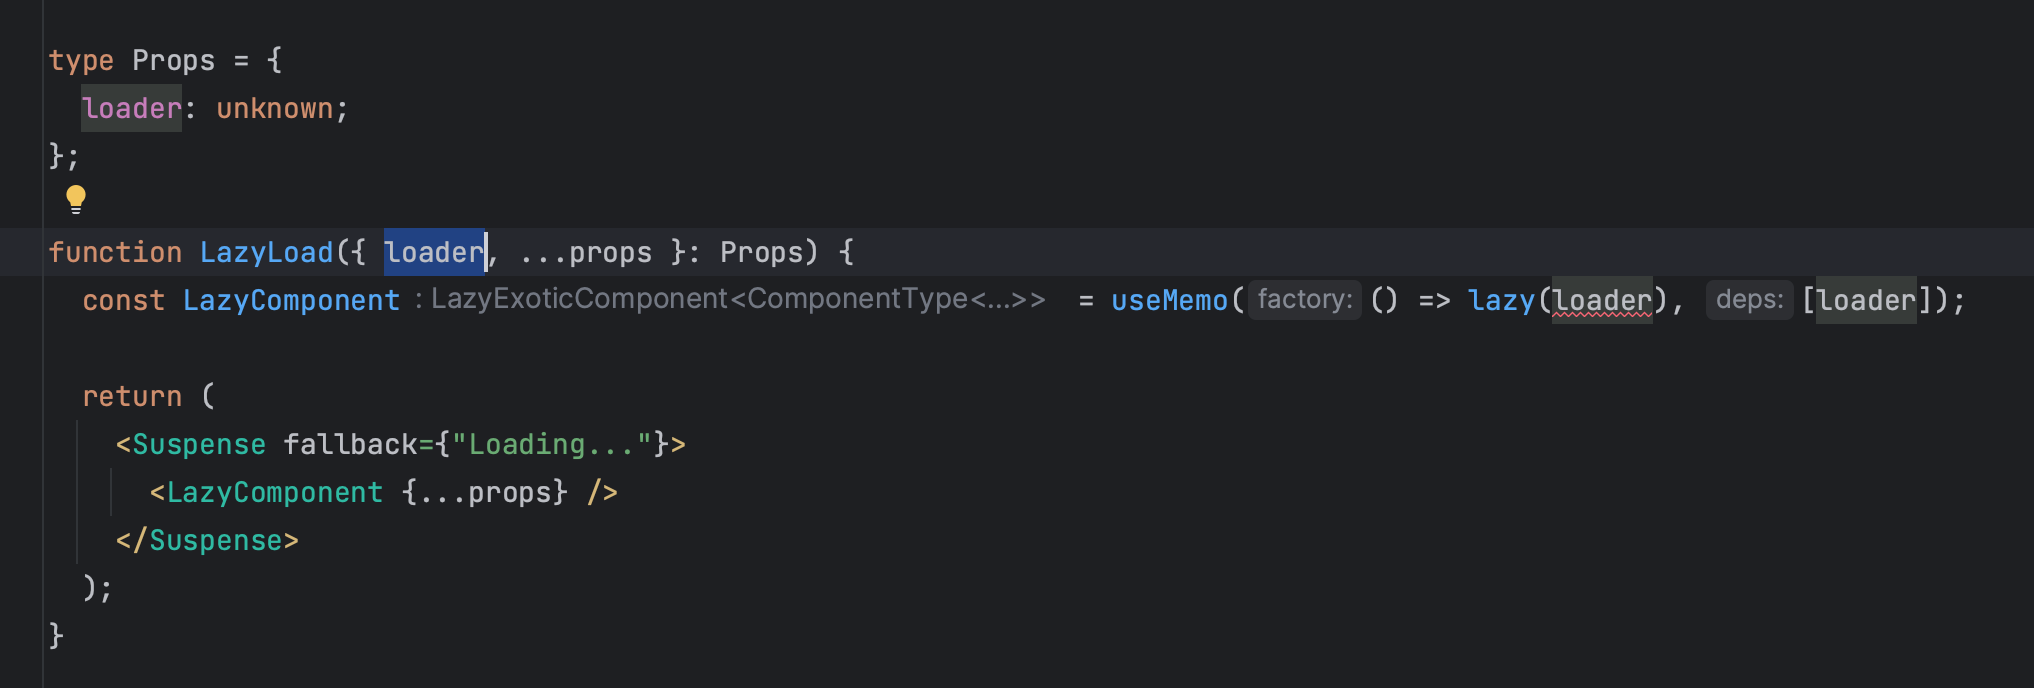The height and width of the screenshot is (688, 2034).
Task: Expand the collapsed ComponentType<...> type hint
Action: pyautogui.click(x=996, y=299)
